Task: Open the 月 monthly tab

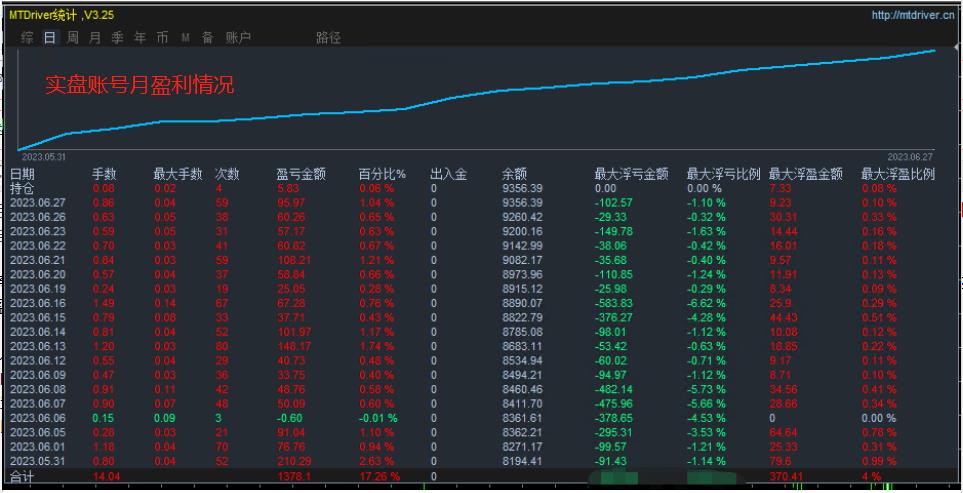Action: 95,38
